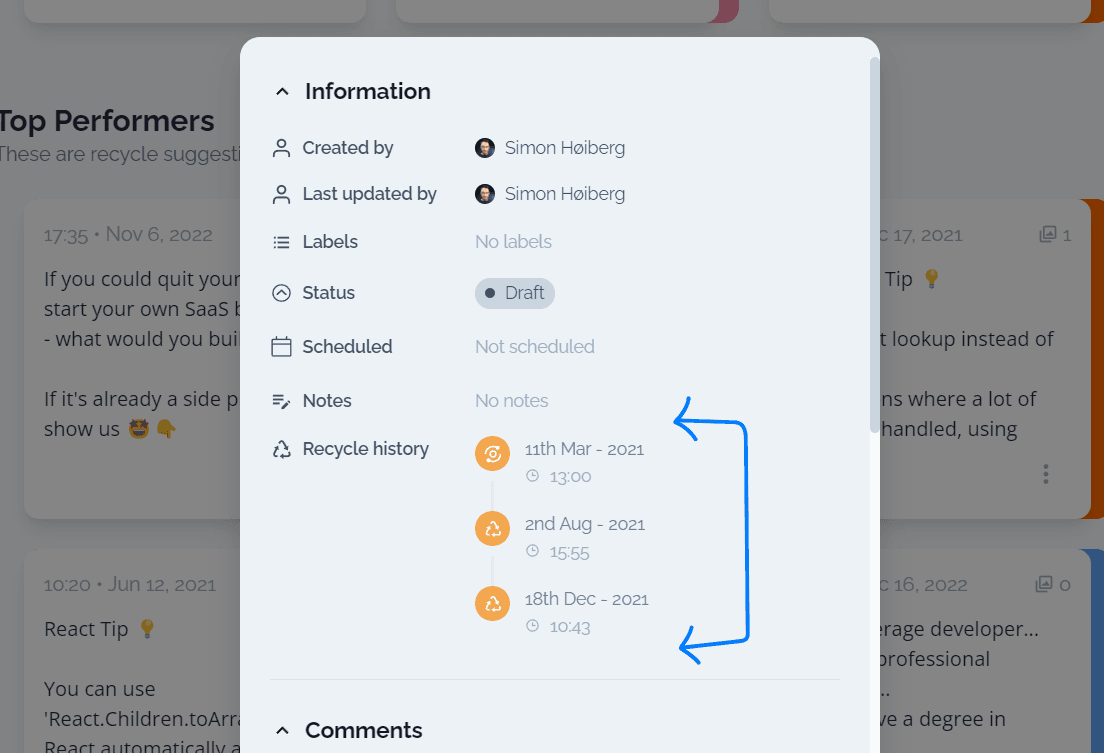Click the Notes pencil icon
This screenshot has width=1104, height=753.
(282, 401)
